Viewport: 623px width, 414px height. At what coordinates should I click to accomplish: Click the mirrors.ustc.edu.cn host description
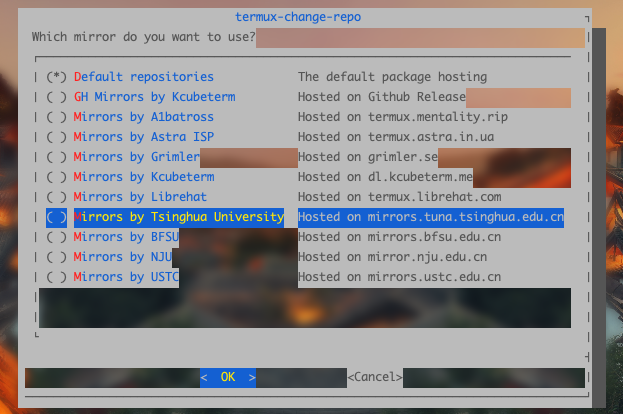(399, 277)
